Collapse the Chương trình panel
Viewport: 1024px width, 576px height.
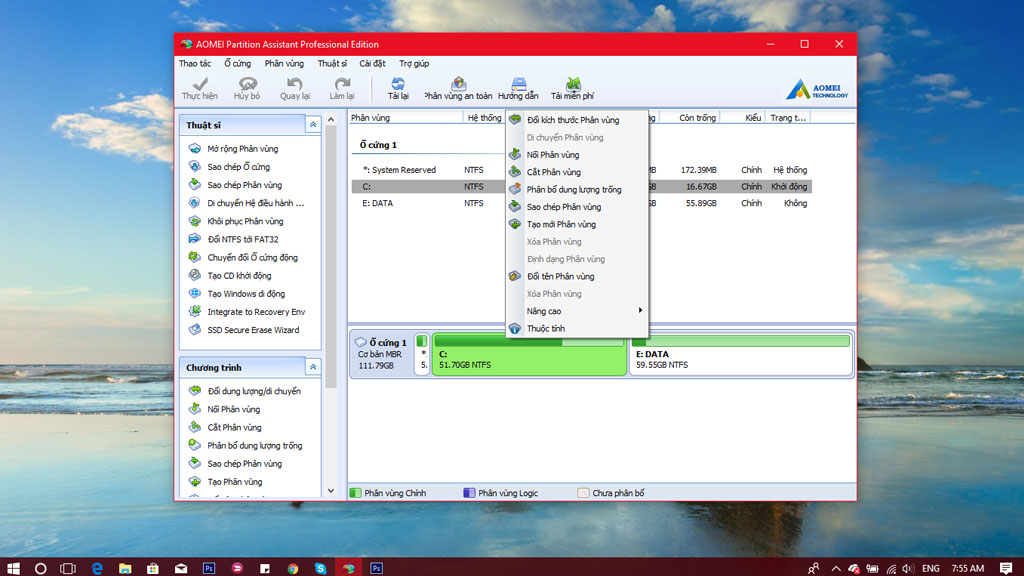313,367
